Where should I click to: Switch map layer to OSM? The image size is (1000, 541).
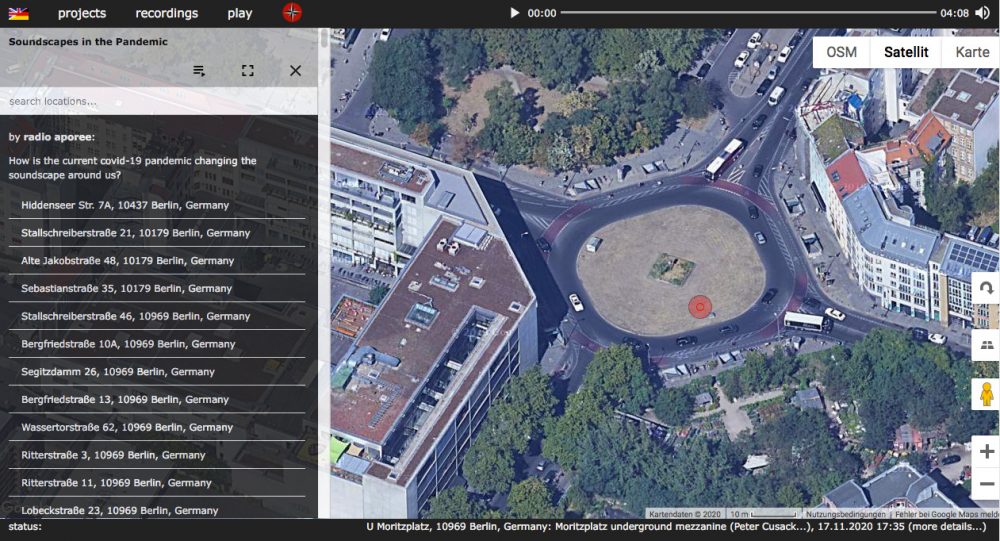(841, 52)
